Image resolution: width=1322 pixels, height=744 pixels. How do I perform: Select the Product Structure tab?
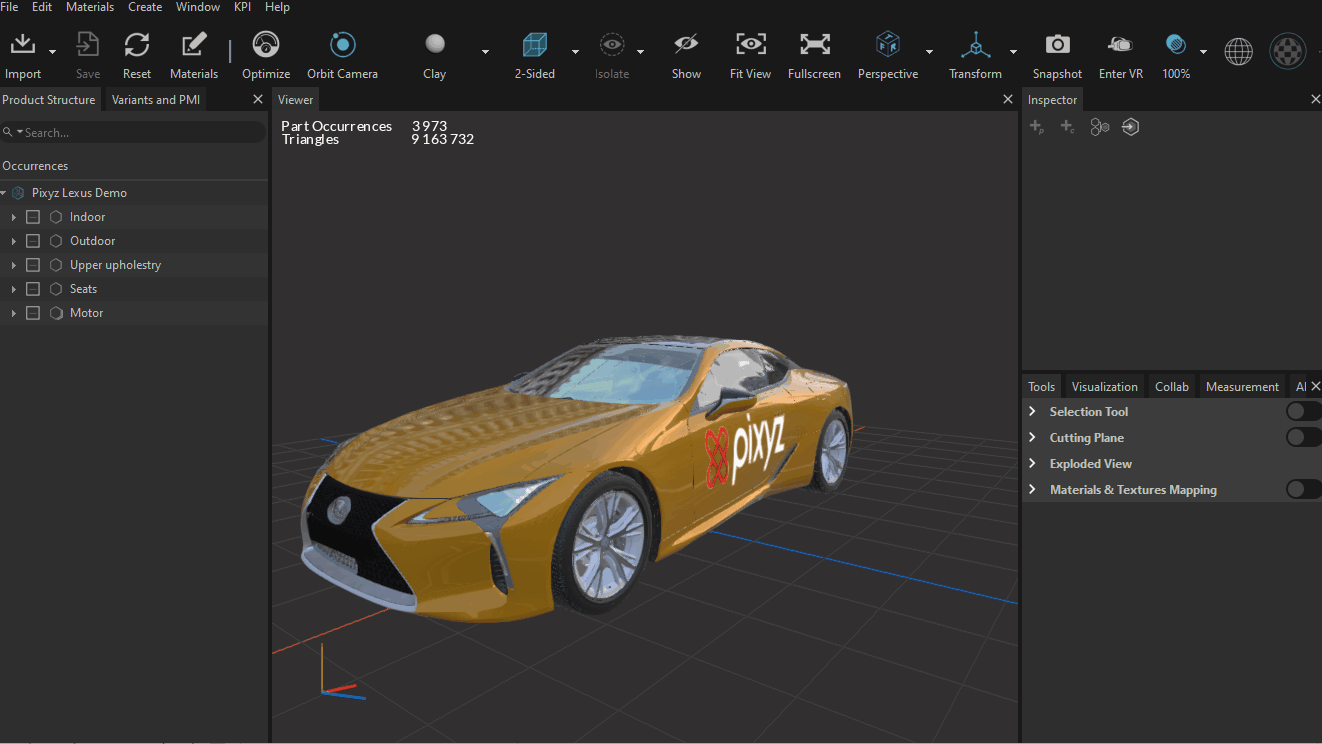49,100
